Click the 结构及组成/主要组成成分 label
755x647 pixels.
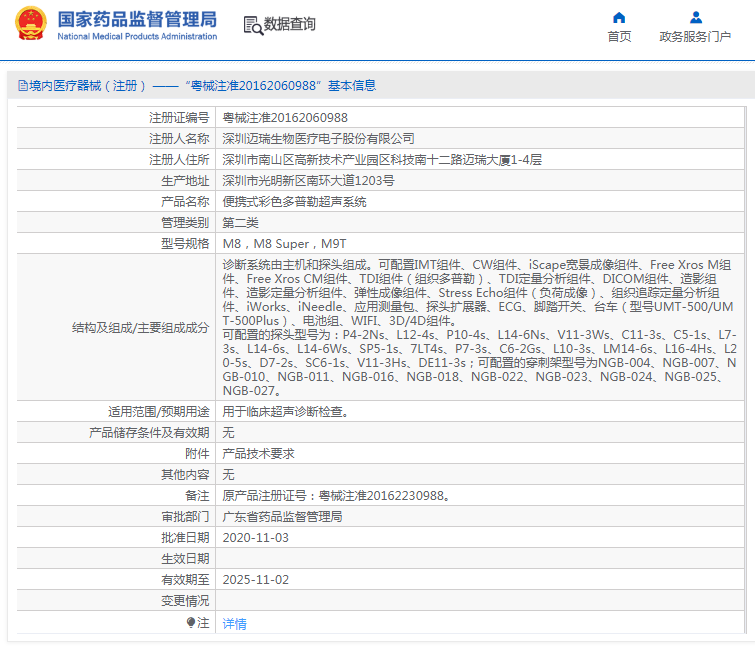tap(141, 328)
